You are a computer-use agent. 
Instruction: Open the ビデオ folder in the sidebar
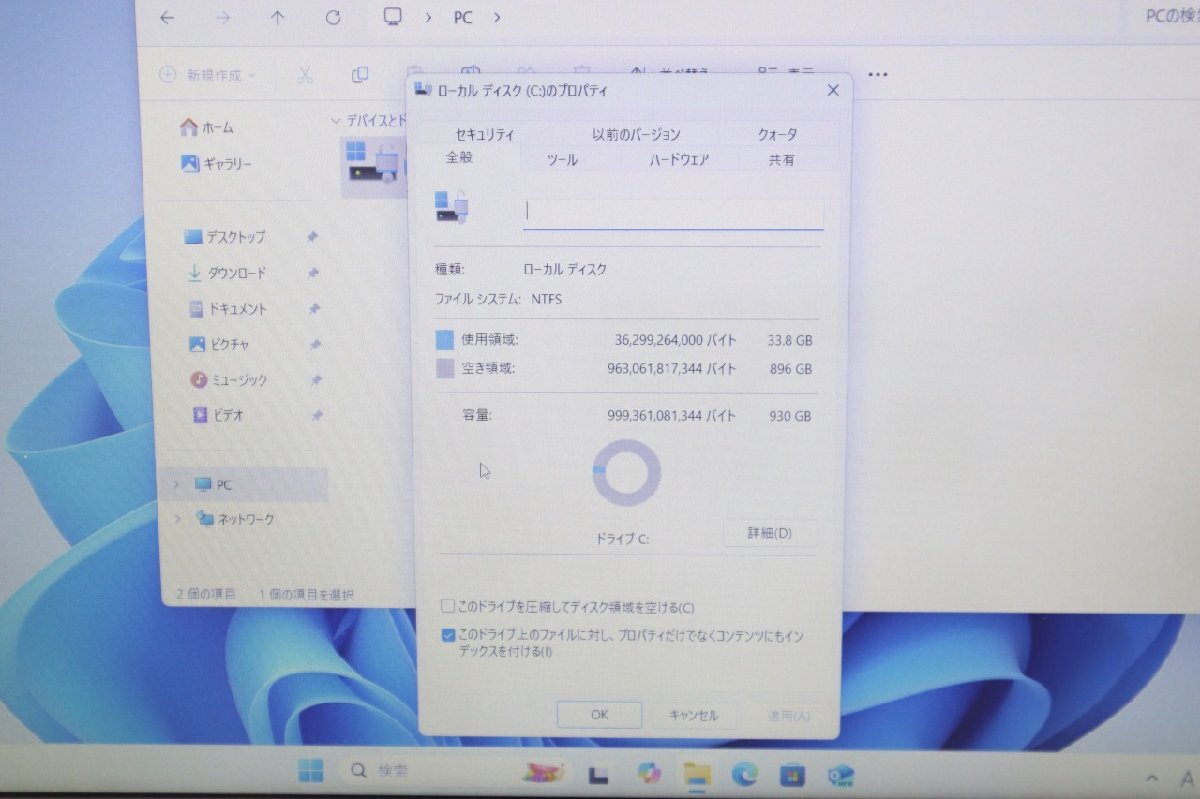click(217, 415)
